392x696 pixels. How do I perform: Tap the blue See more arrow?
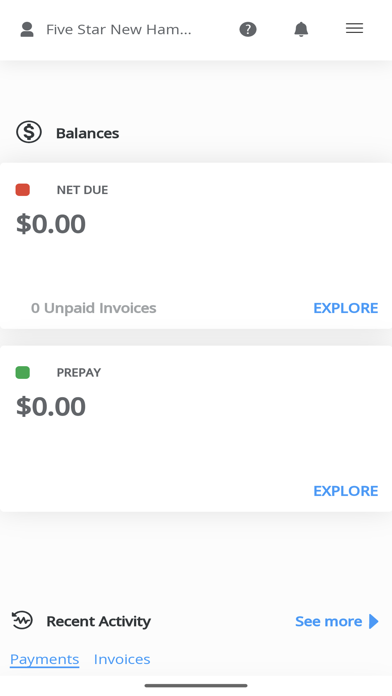[374, 621]
